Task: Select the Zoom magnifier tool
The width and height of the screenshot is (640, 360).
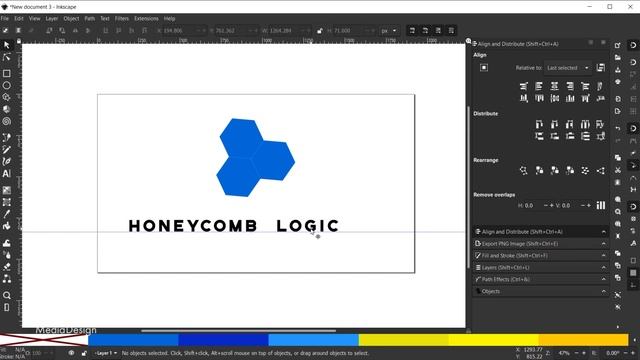Action: pos(7,296)
